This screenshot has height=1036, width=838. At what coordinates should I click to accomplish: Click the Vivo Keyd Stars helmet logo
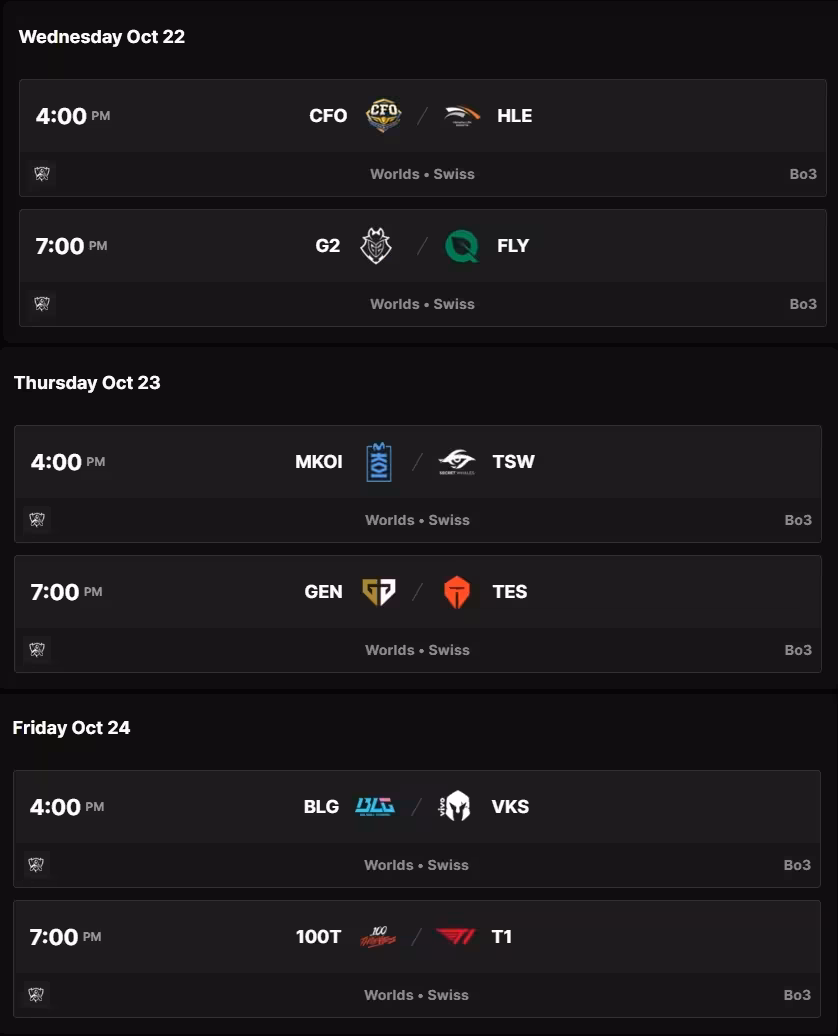(x=457, y=807)
